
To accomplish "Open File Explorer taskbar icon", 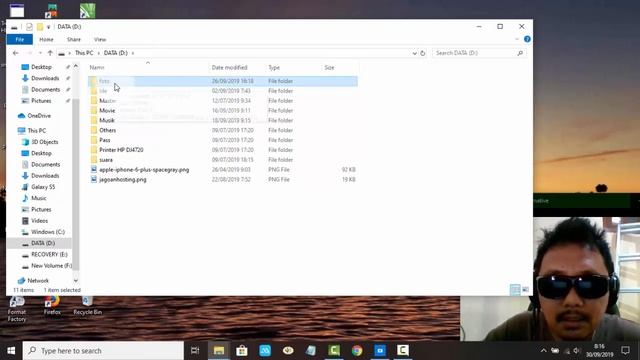I will (x=219, y=351).
